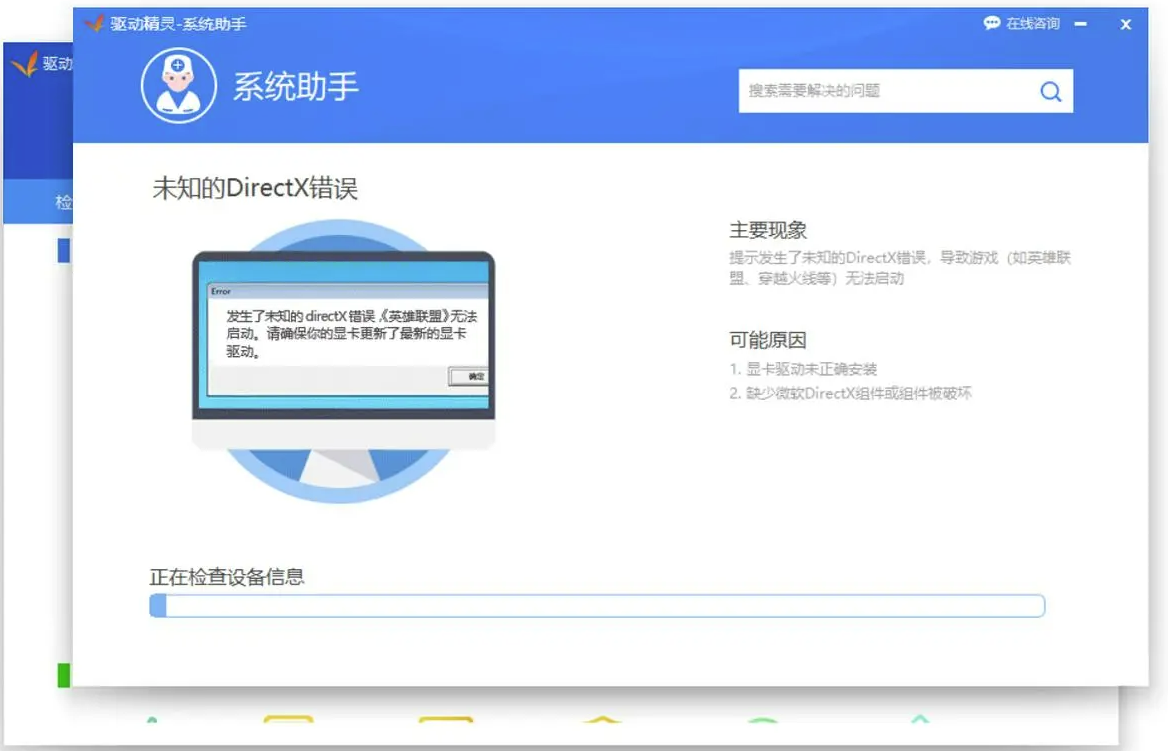Click the 显卡驱动未正确安装 cause item
This screenshot has height=751, width=1168.
[x=803, y=369]
